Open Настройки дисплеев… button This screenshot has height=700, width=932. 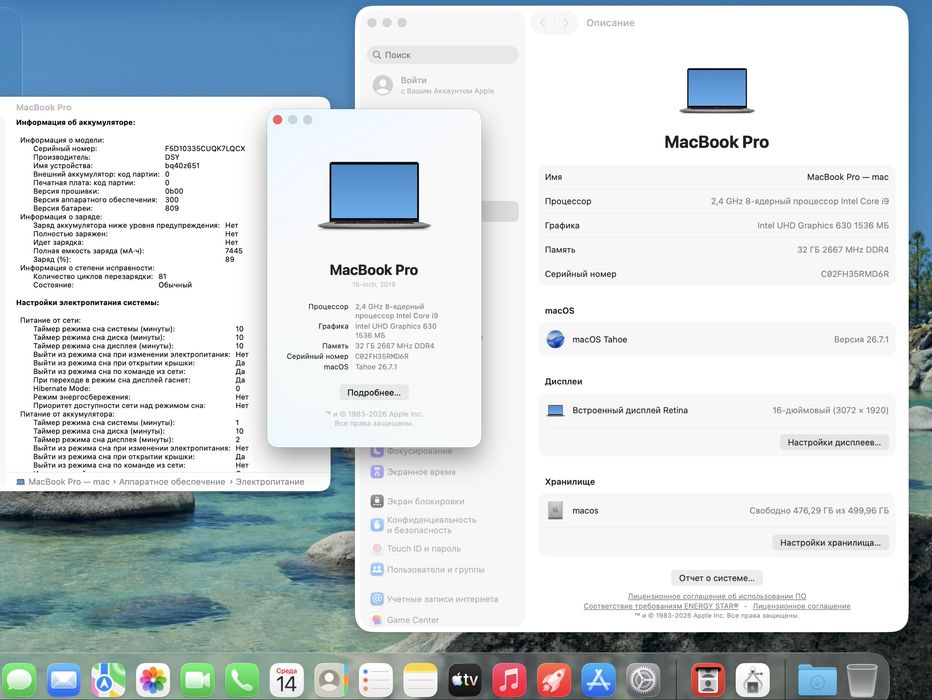click(834, 442)
